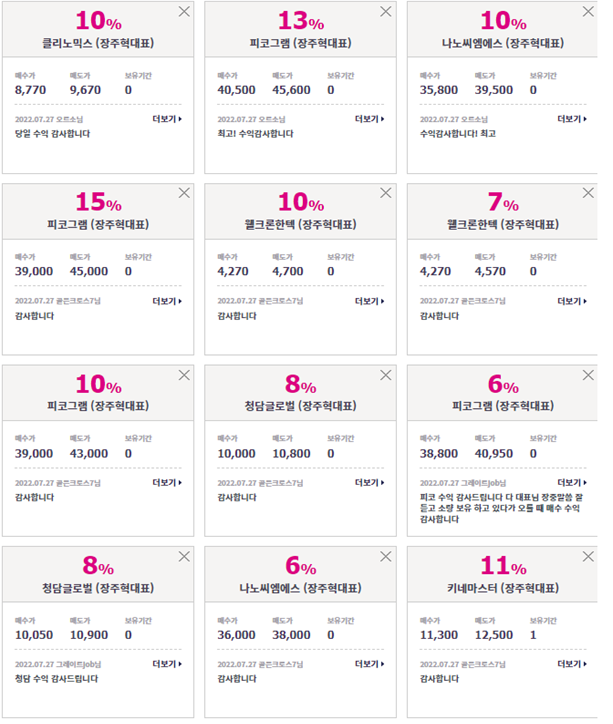The image size is (613, 724).
Task: Expand 더보기 on the 클리노믹스 review
Action: 167,119
